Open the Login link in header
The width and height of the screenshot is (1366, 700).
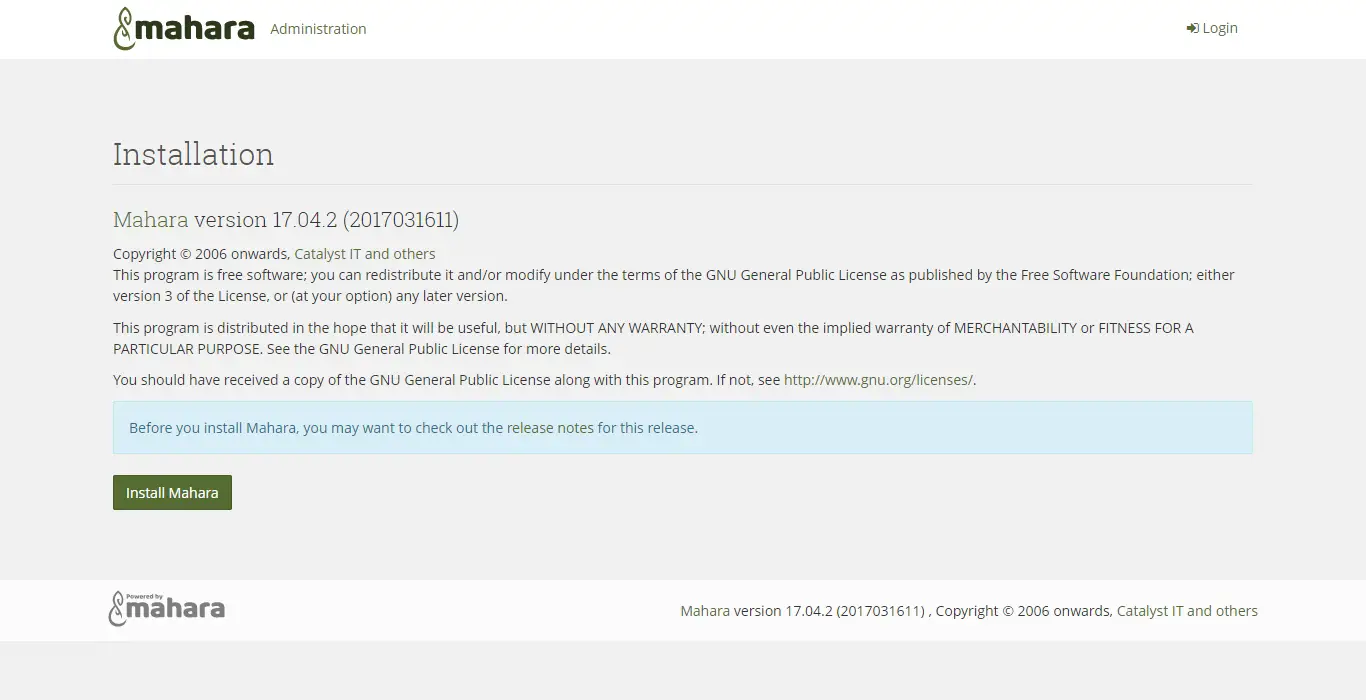pos(1212,28)
